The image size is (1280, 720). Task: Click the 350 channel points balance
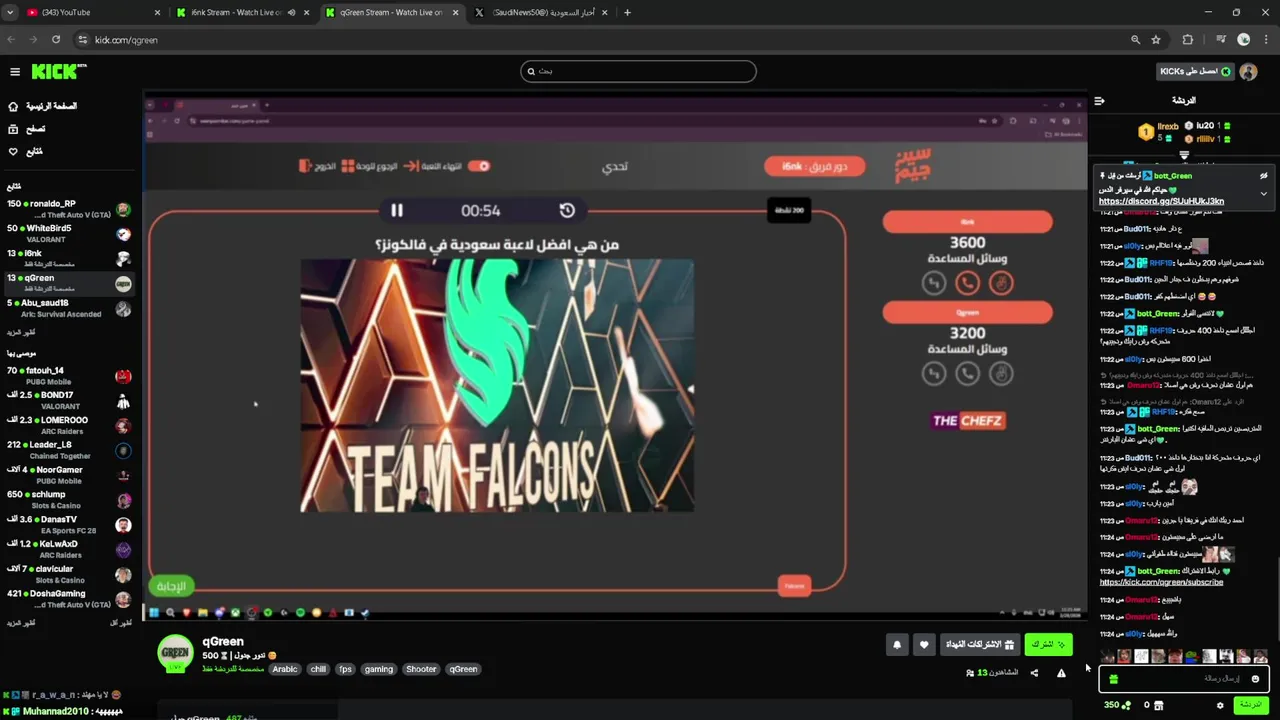pos(1117,705)
